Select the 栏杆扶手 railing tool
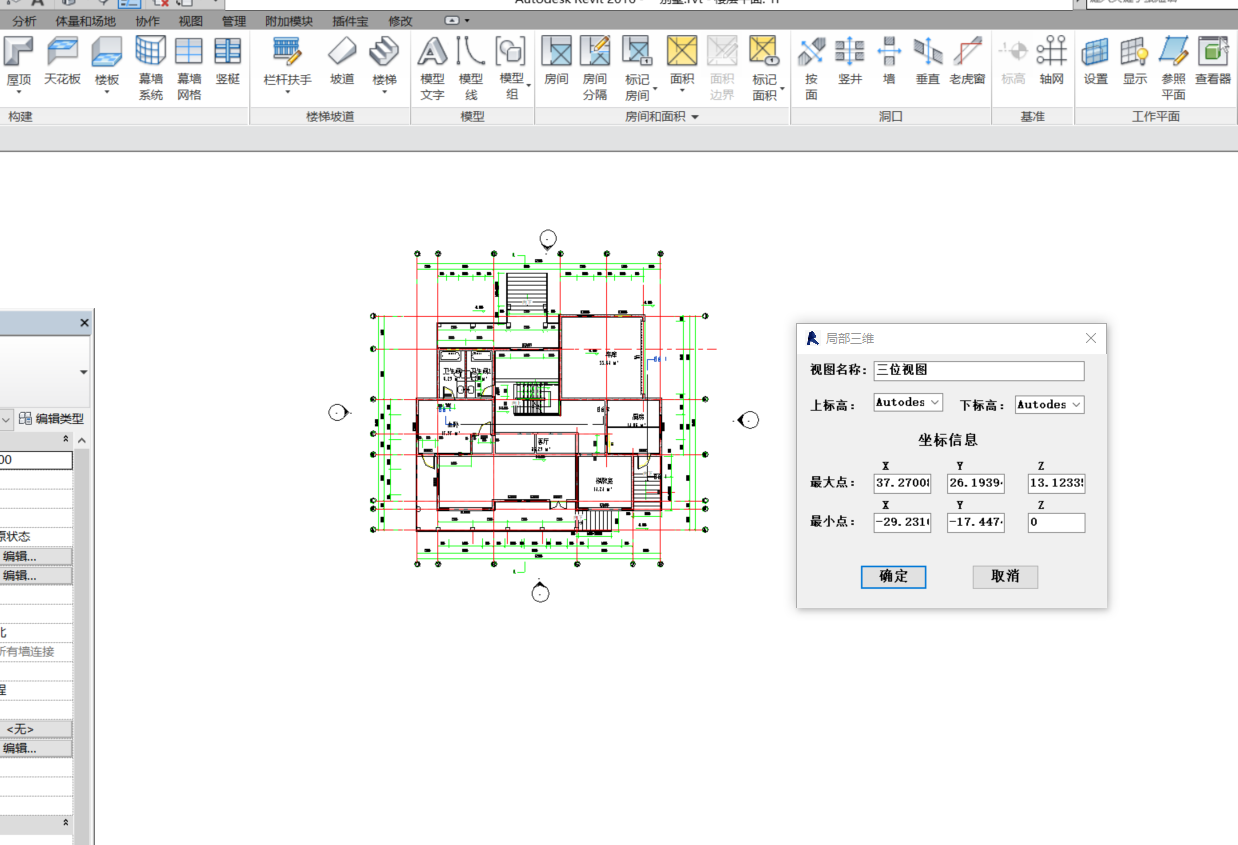This screenshot has height=845, width=1238. (287, 60)
